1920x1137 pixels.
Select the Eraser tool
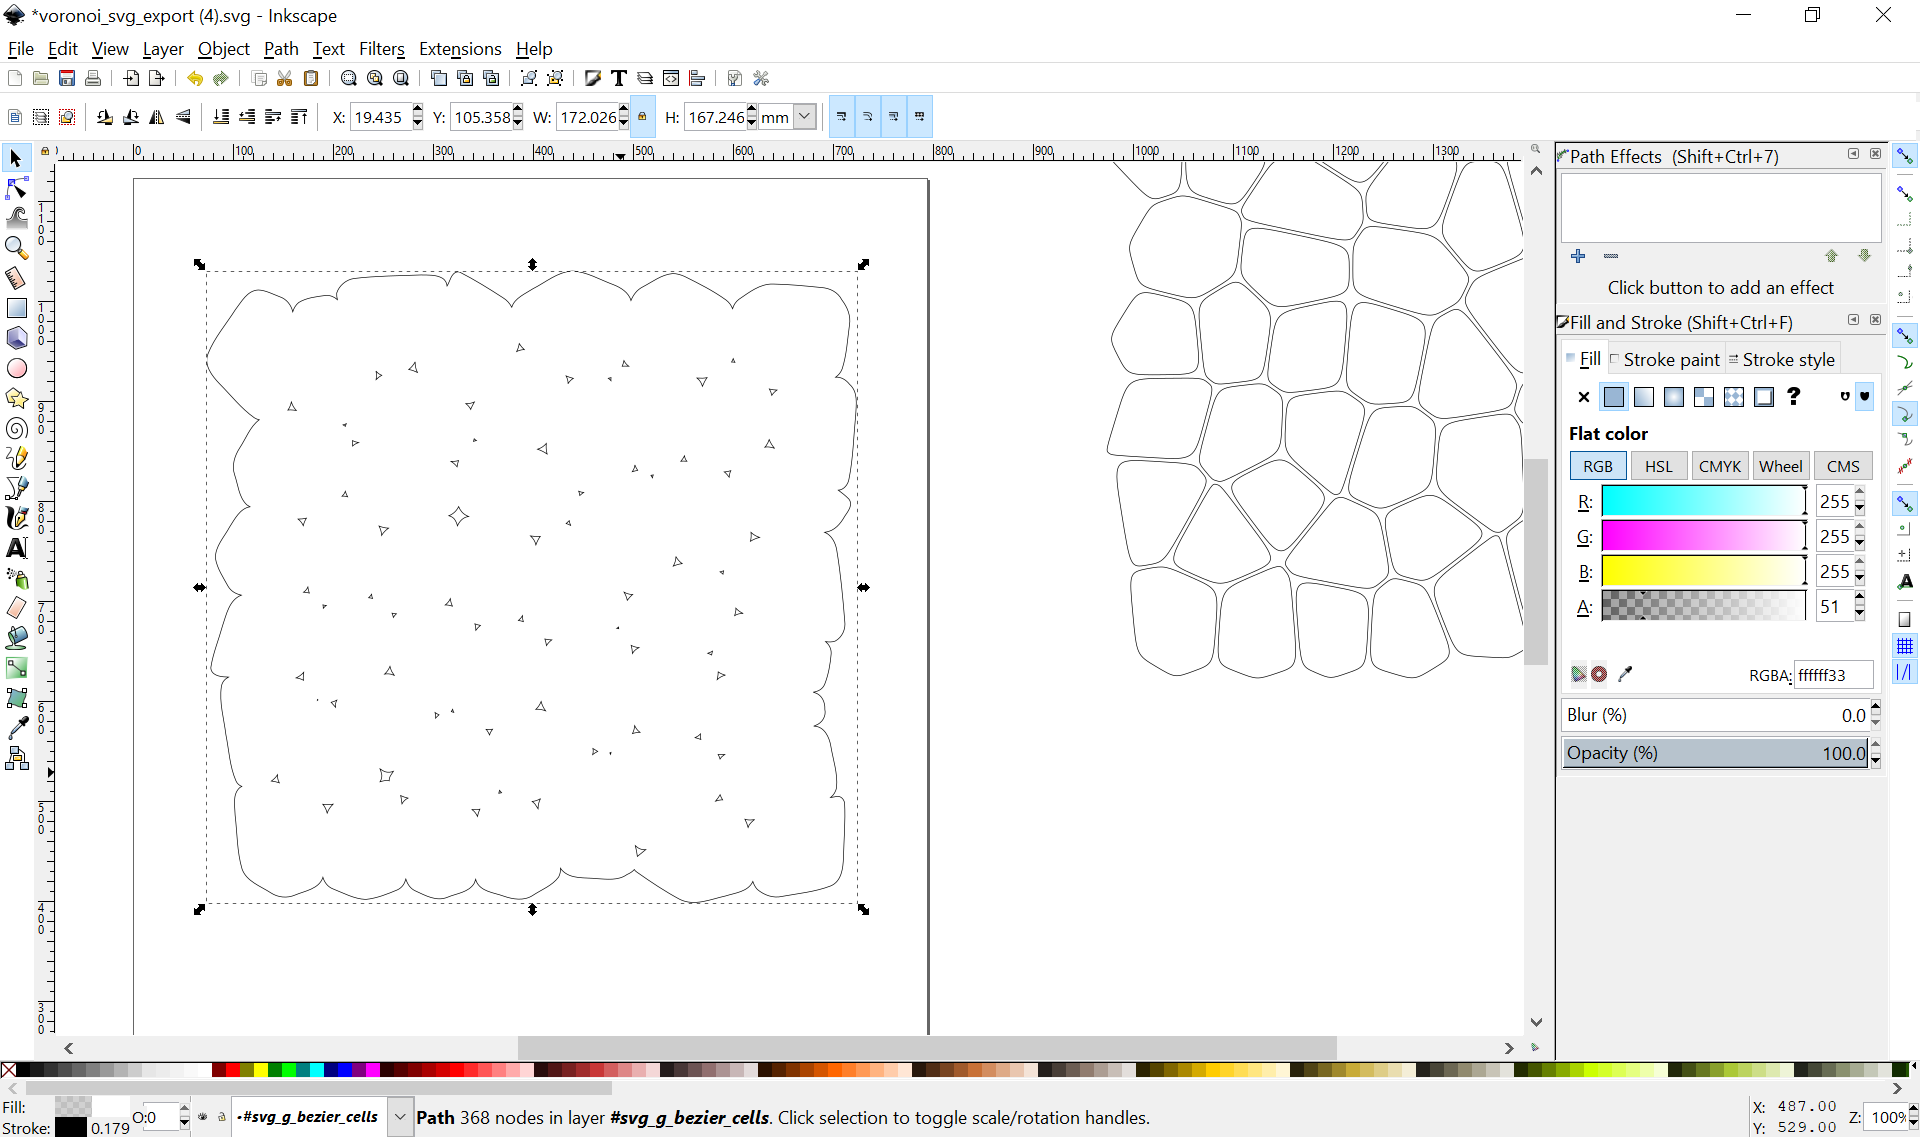pos(16,608)
